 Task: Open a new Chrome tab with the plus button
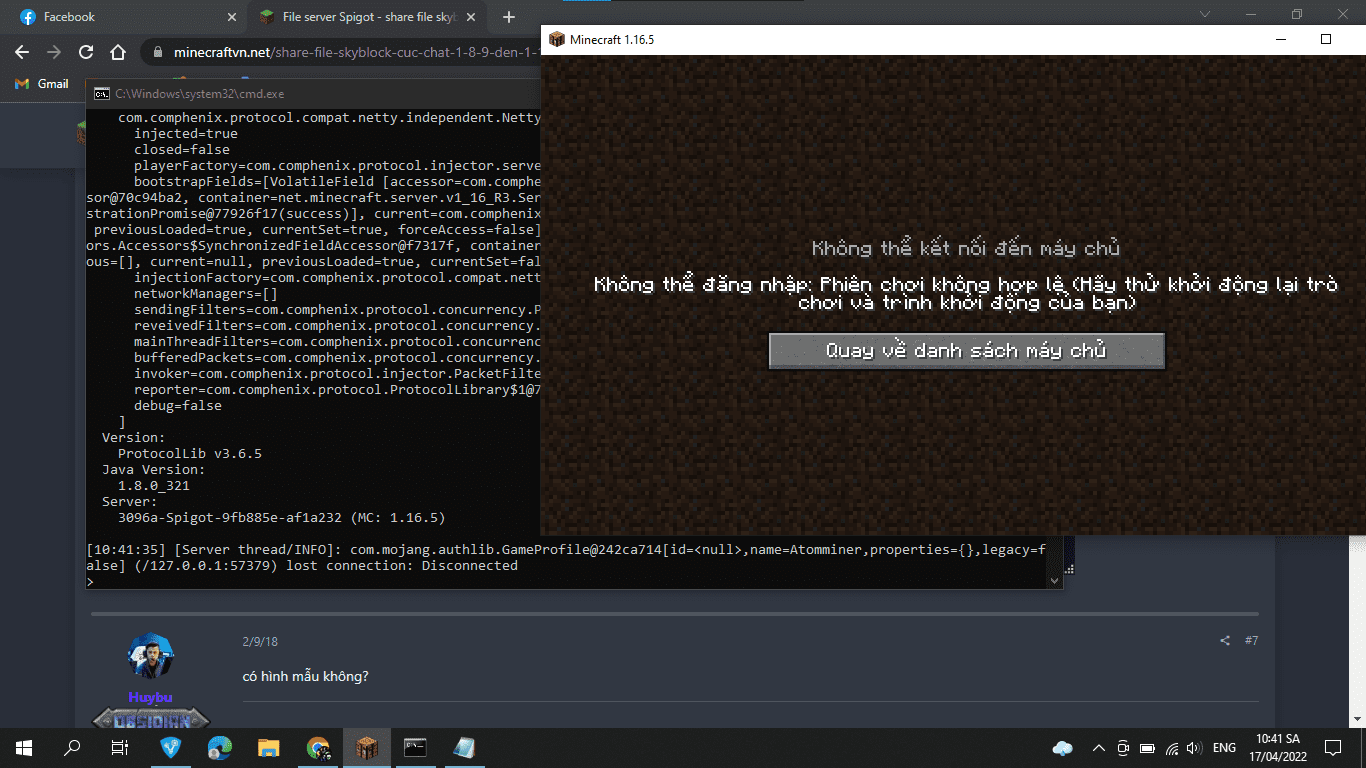click(508, 17)
